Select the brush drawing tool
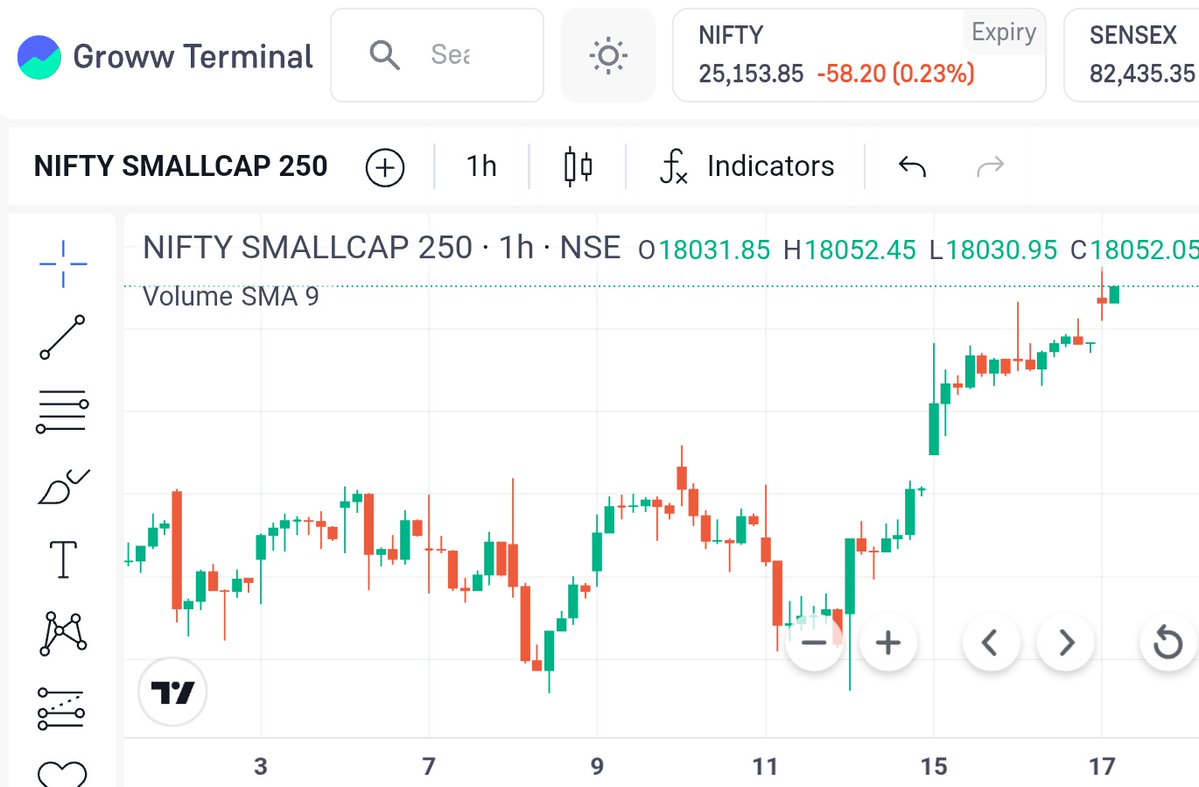 click(x=63, y=486)
